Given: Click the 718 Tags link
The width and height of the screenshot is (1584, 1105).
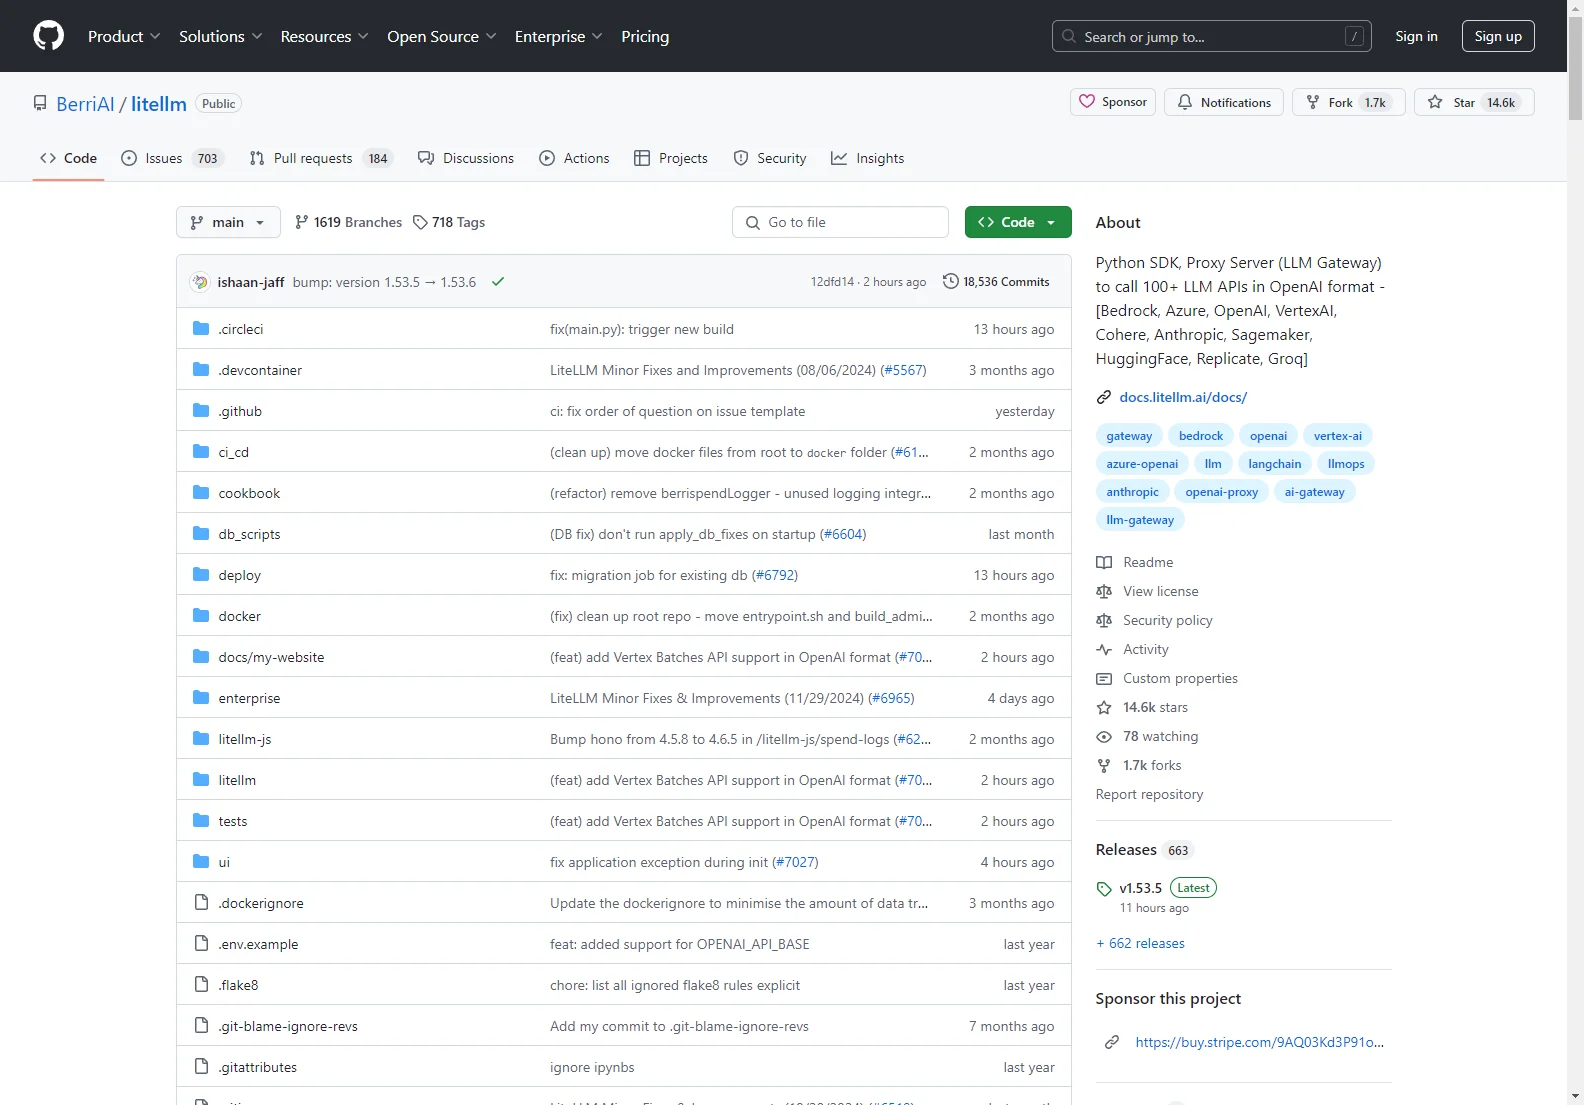Looking at the screenshot, I should pos(449,222).
